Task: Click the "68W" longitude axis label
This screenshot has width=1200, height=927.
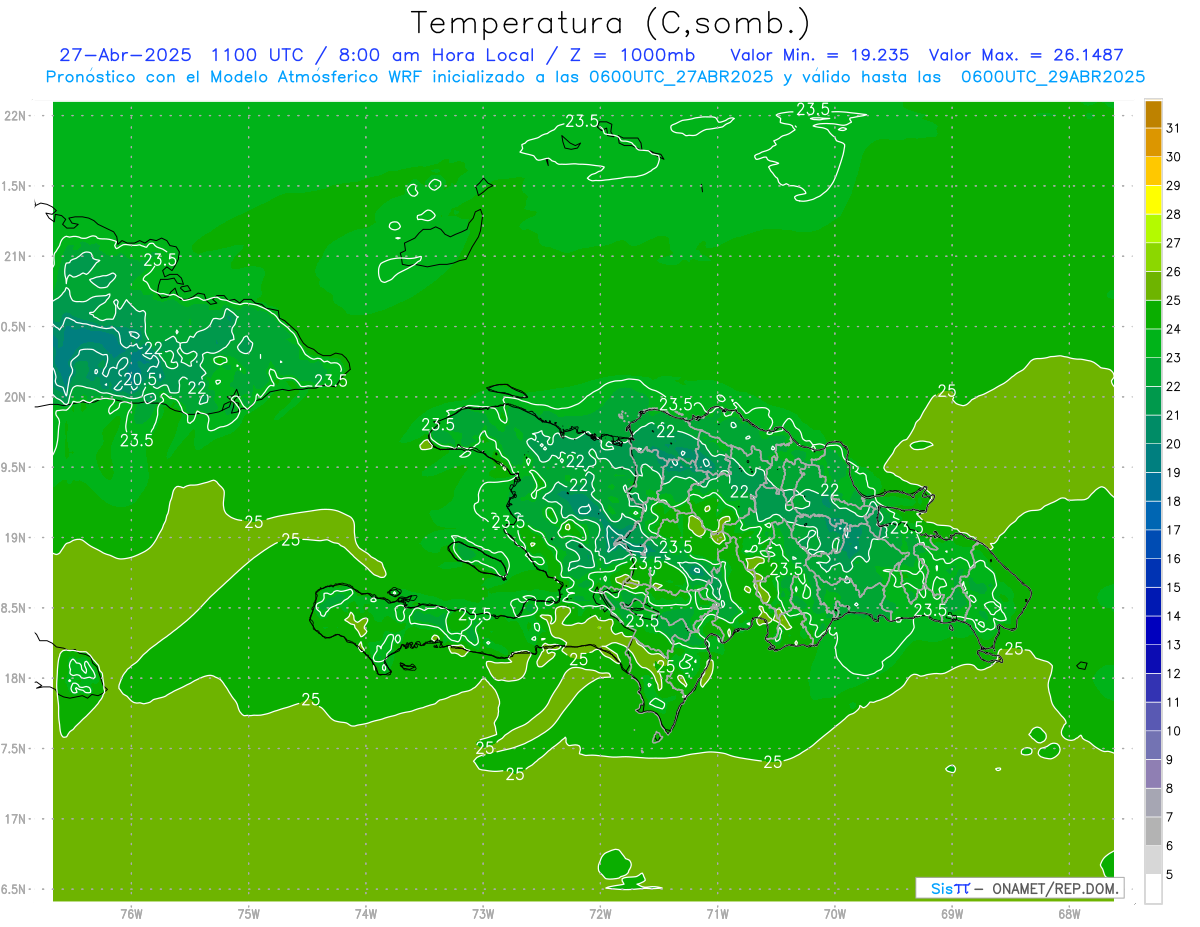Action: point(1069,914)
